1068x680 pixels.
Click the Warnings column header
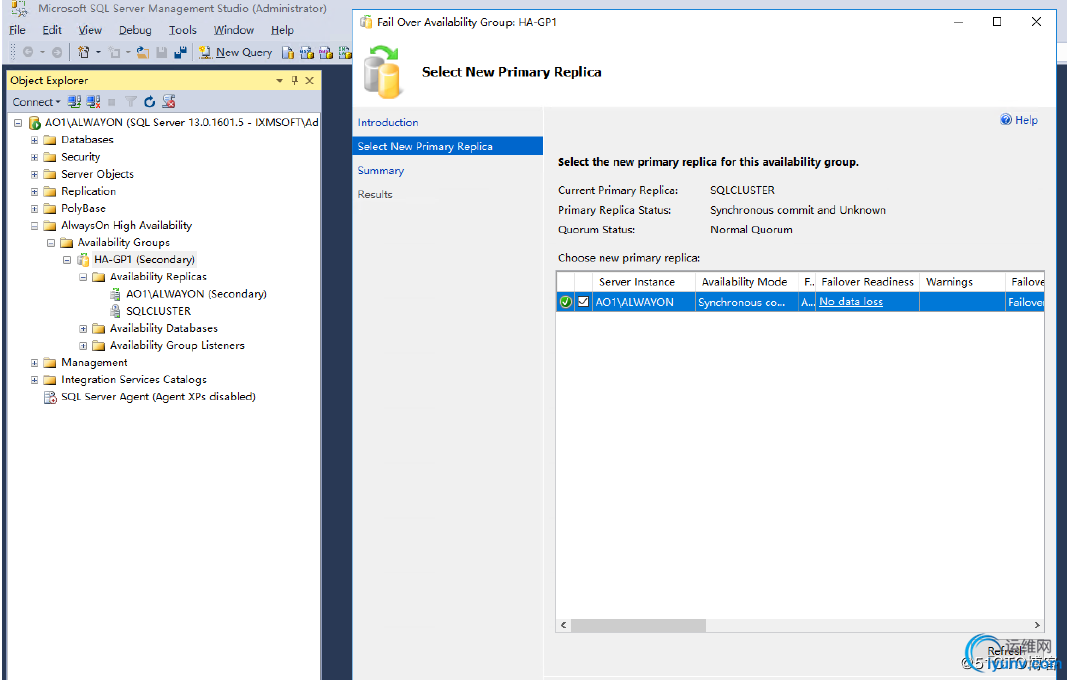(962, 281)
